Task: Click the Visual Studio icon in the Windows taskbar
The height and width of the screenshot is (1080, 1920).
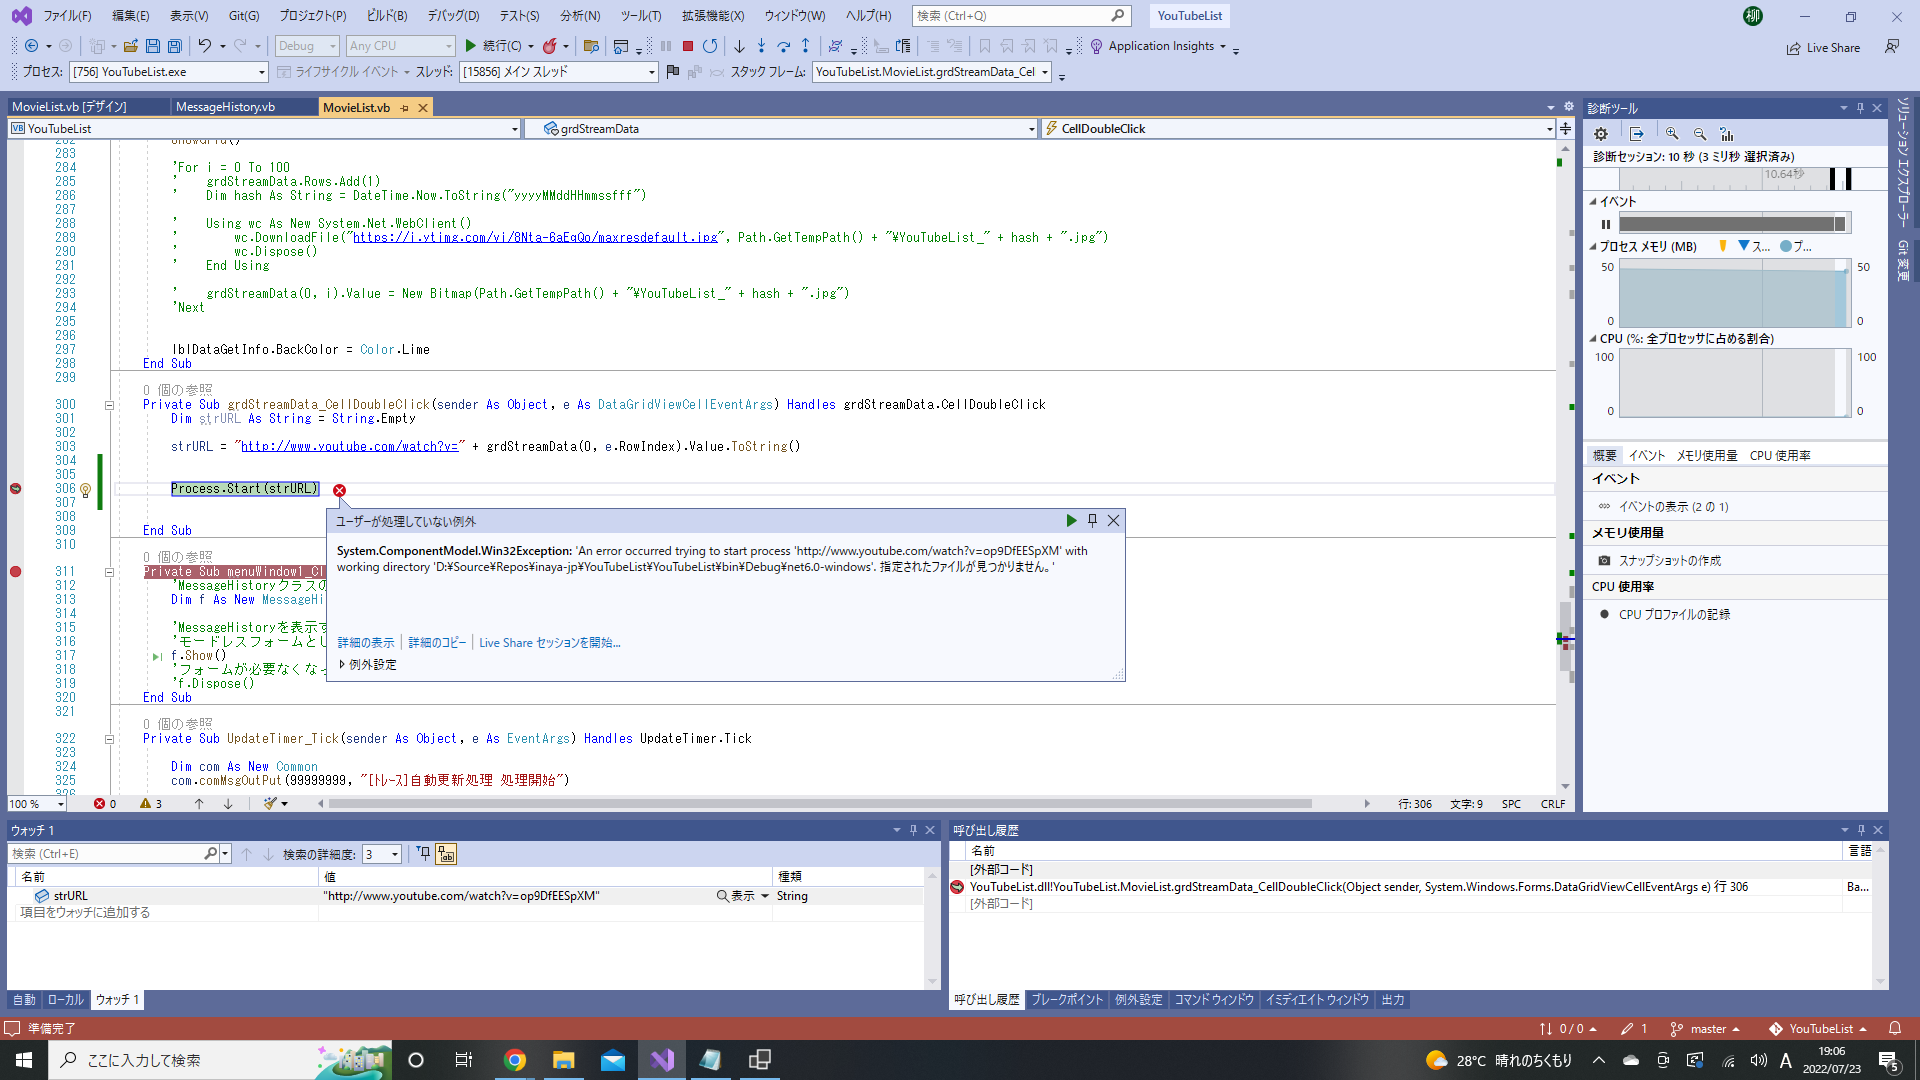Action: tap(662, 1060)
